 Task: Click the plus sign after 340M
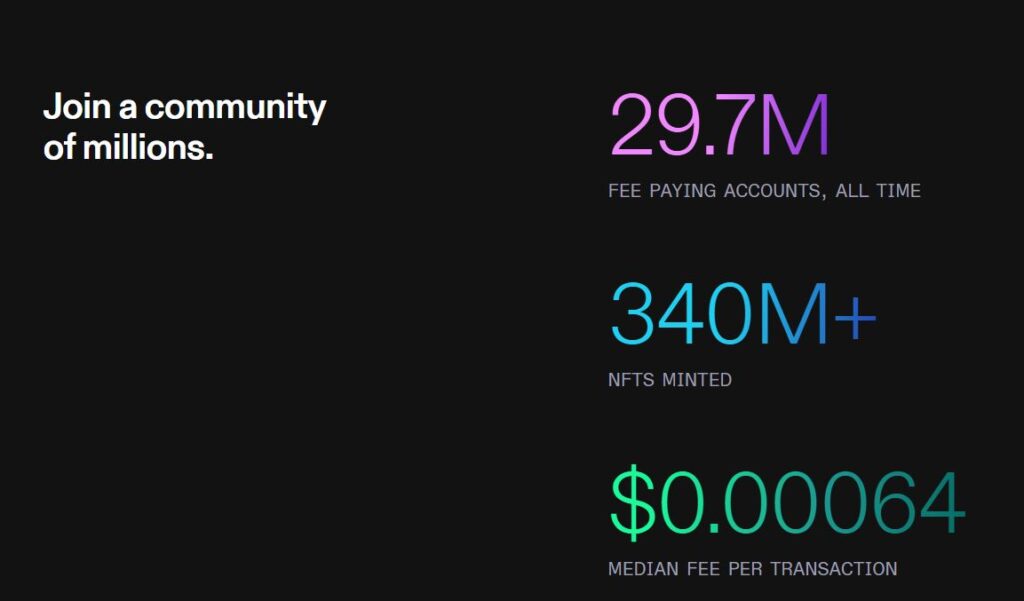[852, 317]
